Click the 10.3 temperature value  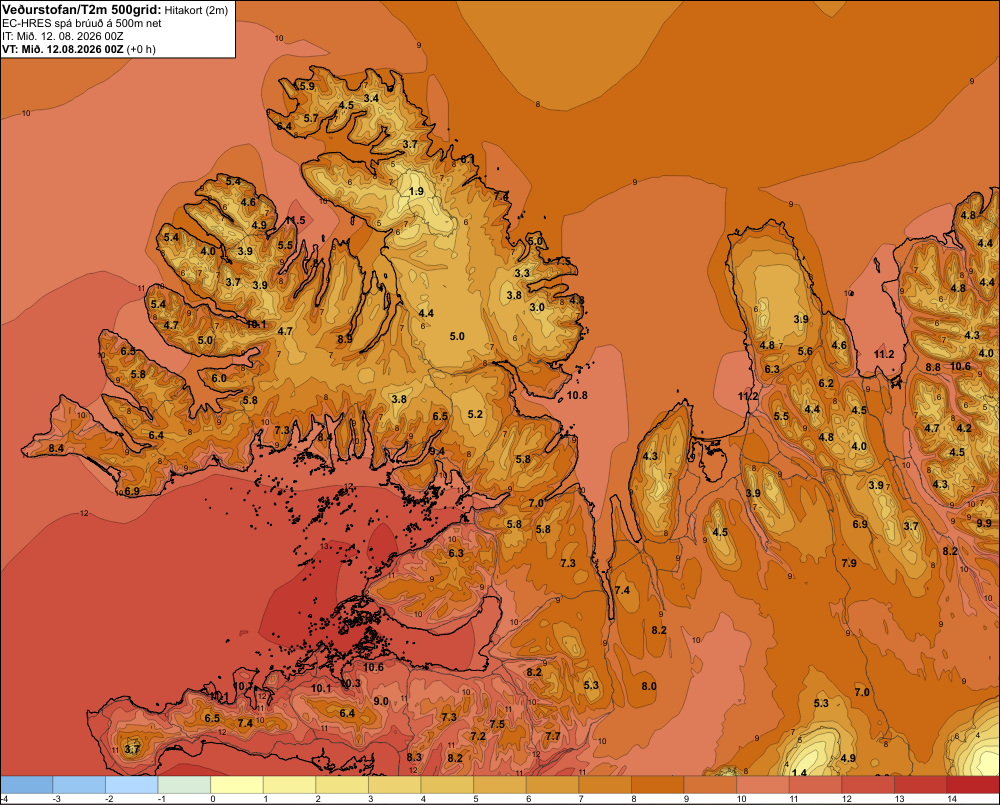pyautogui.click(x=350, y=683)
